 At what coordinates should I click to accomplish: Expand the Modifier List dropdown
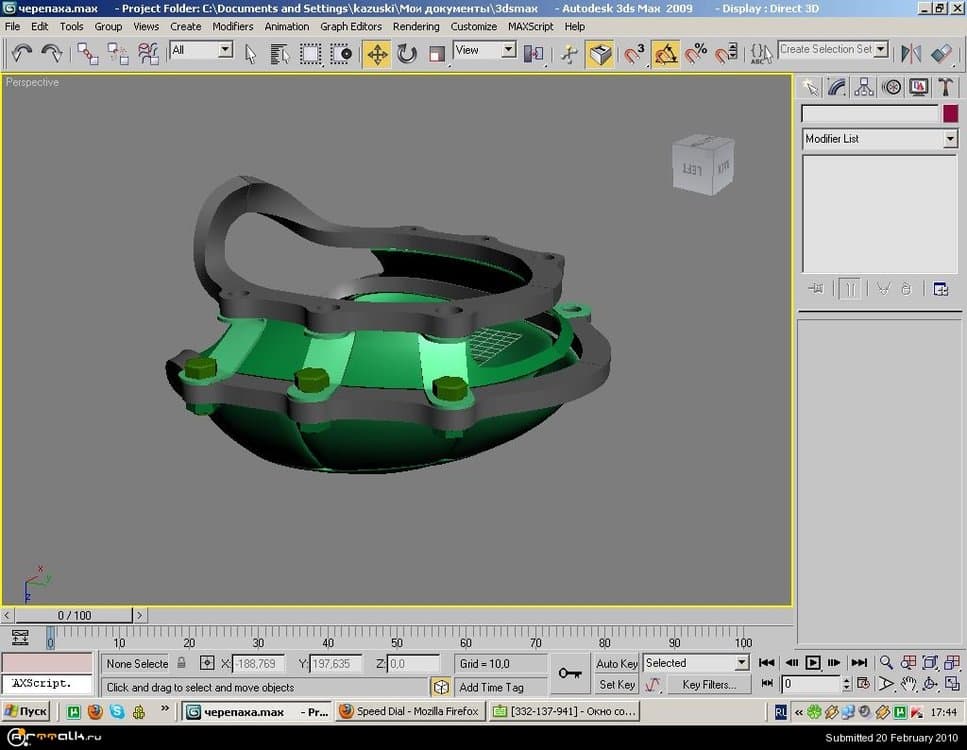click(x=950, y=139)
